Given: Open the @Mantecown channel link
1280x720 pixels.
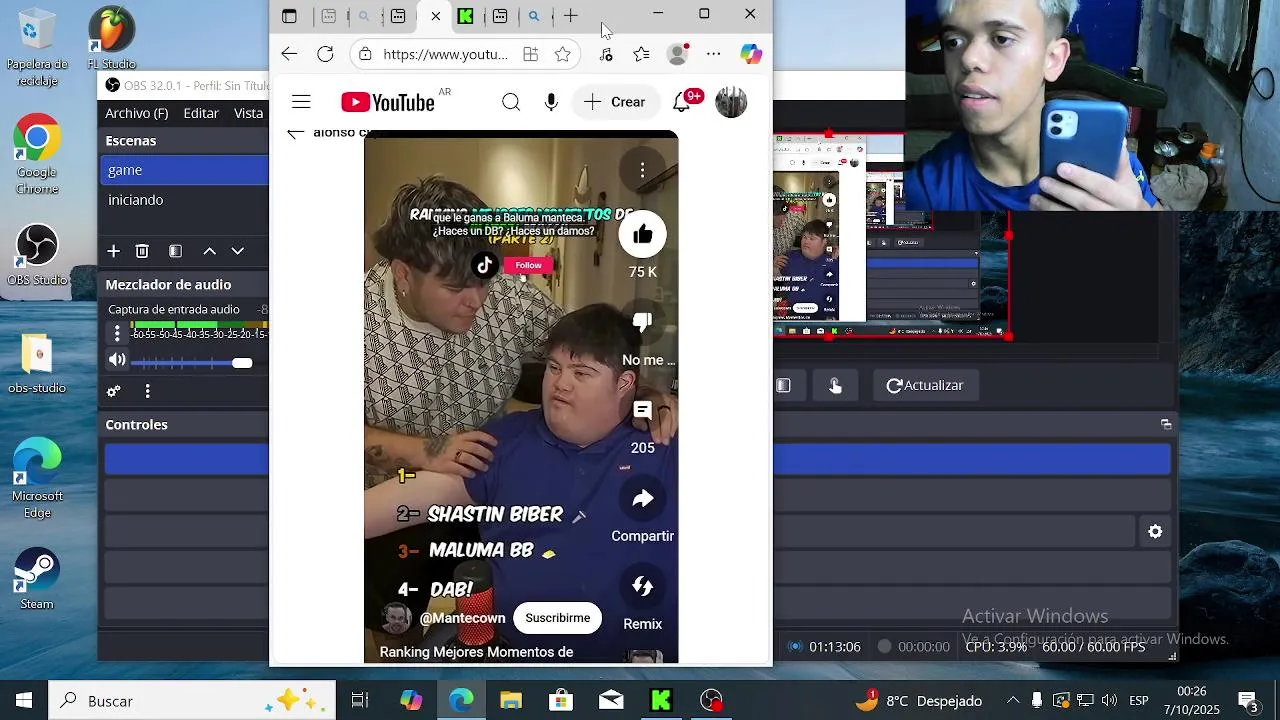Looking at the screenshot, I should [462, 618].
